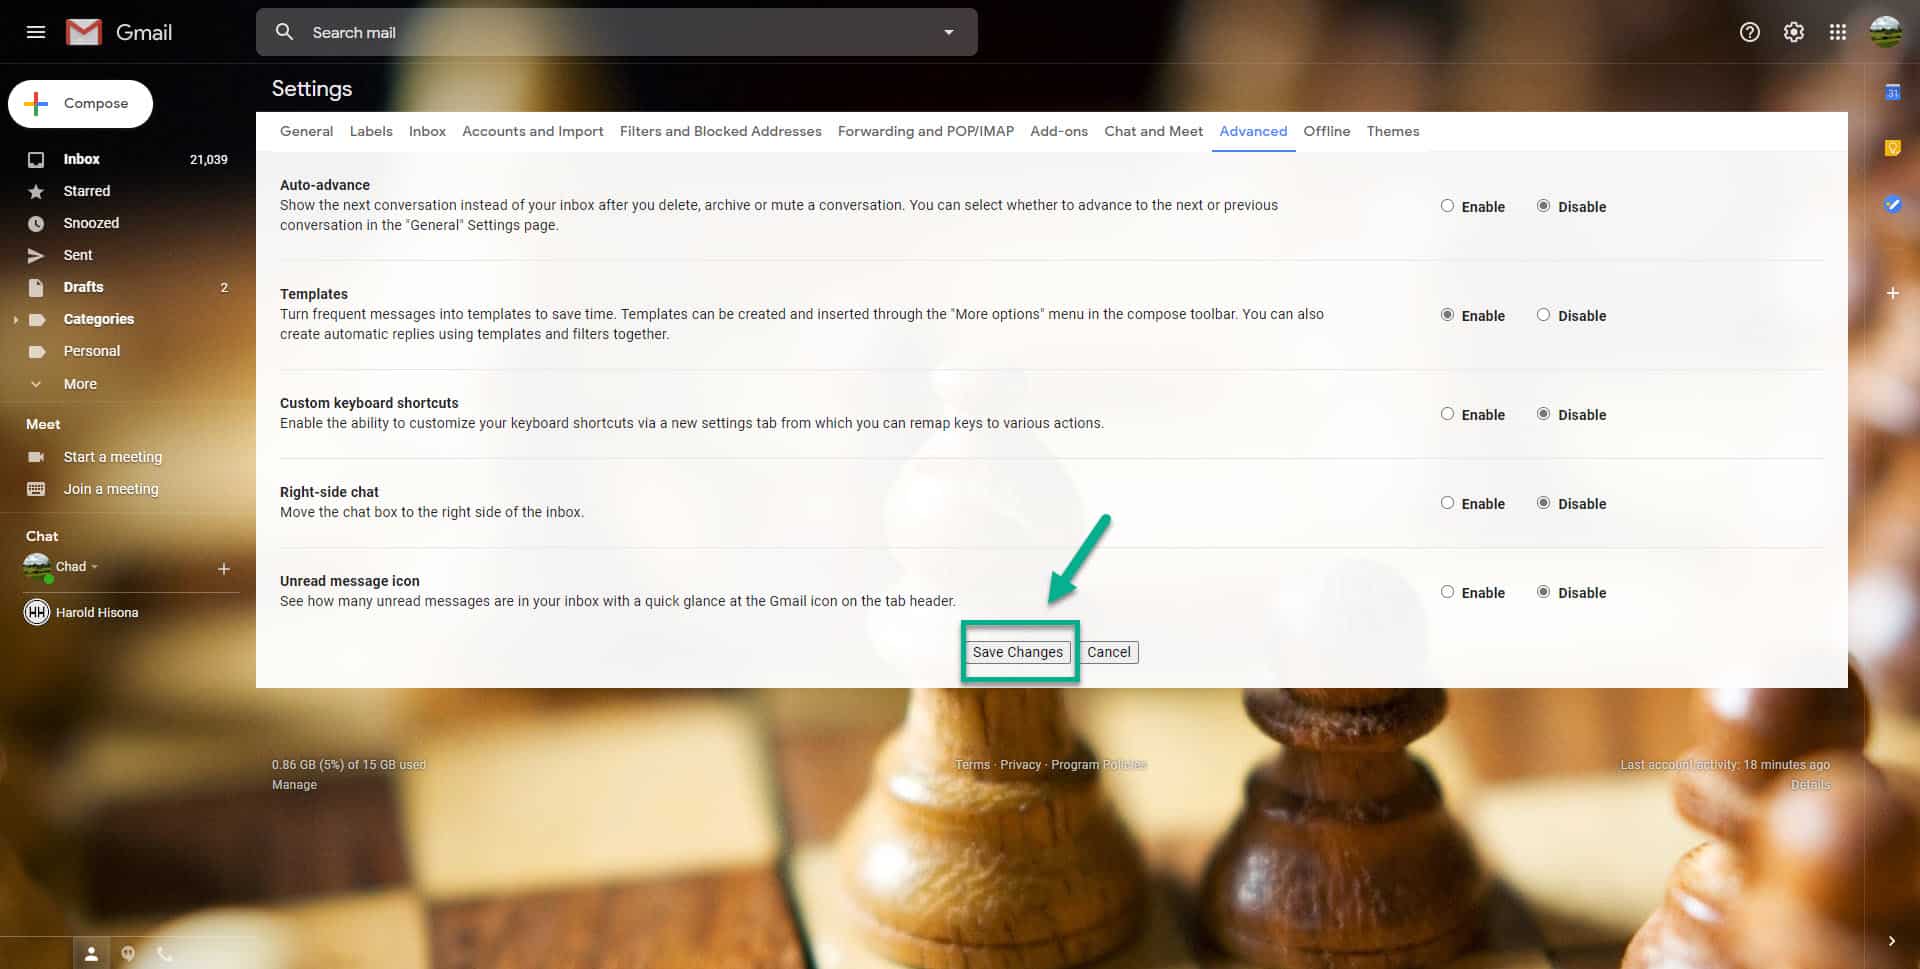
Task: Open Google Keep side panel icon
Action: (x=1892, y=148)
